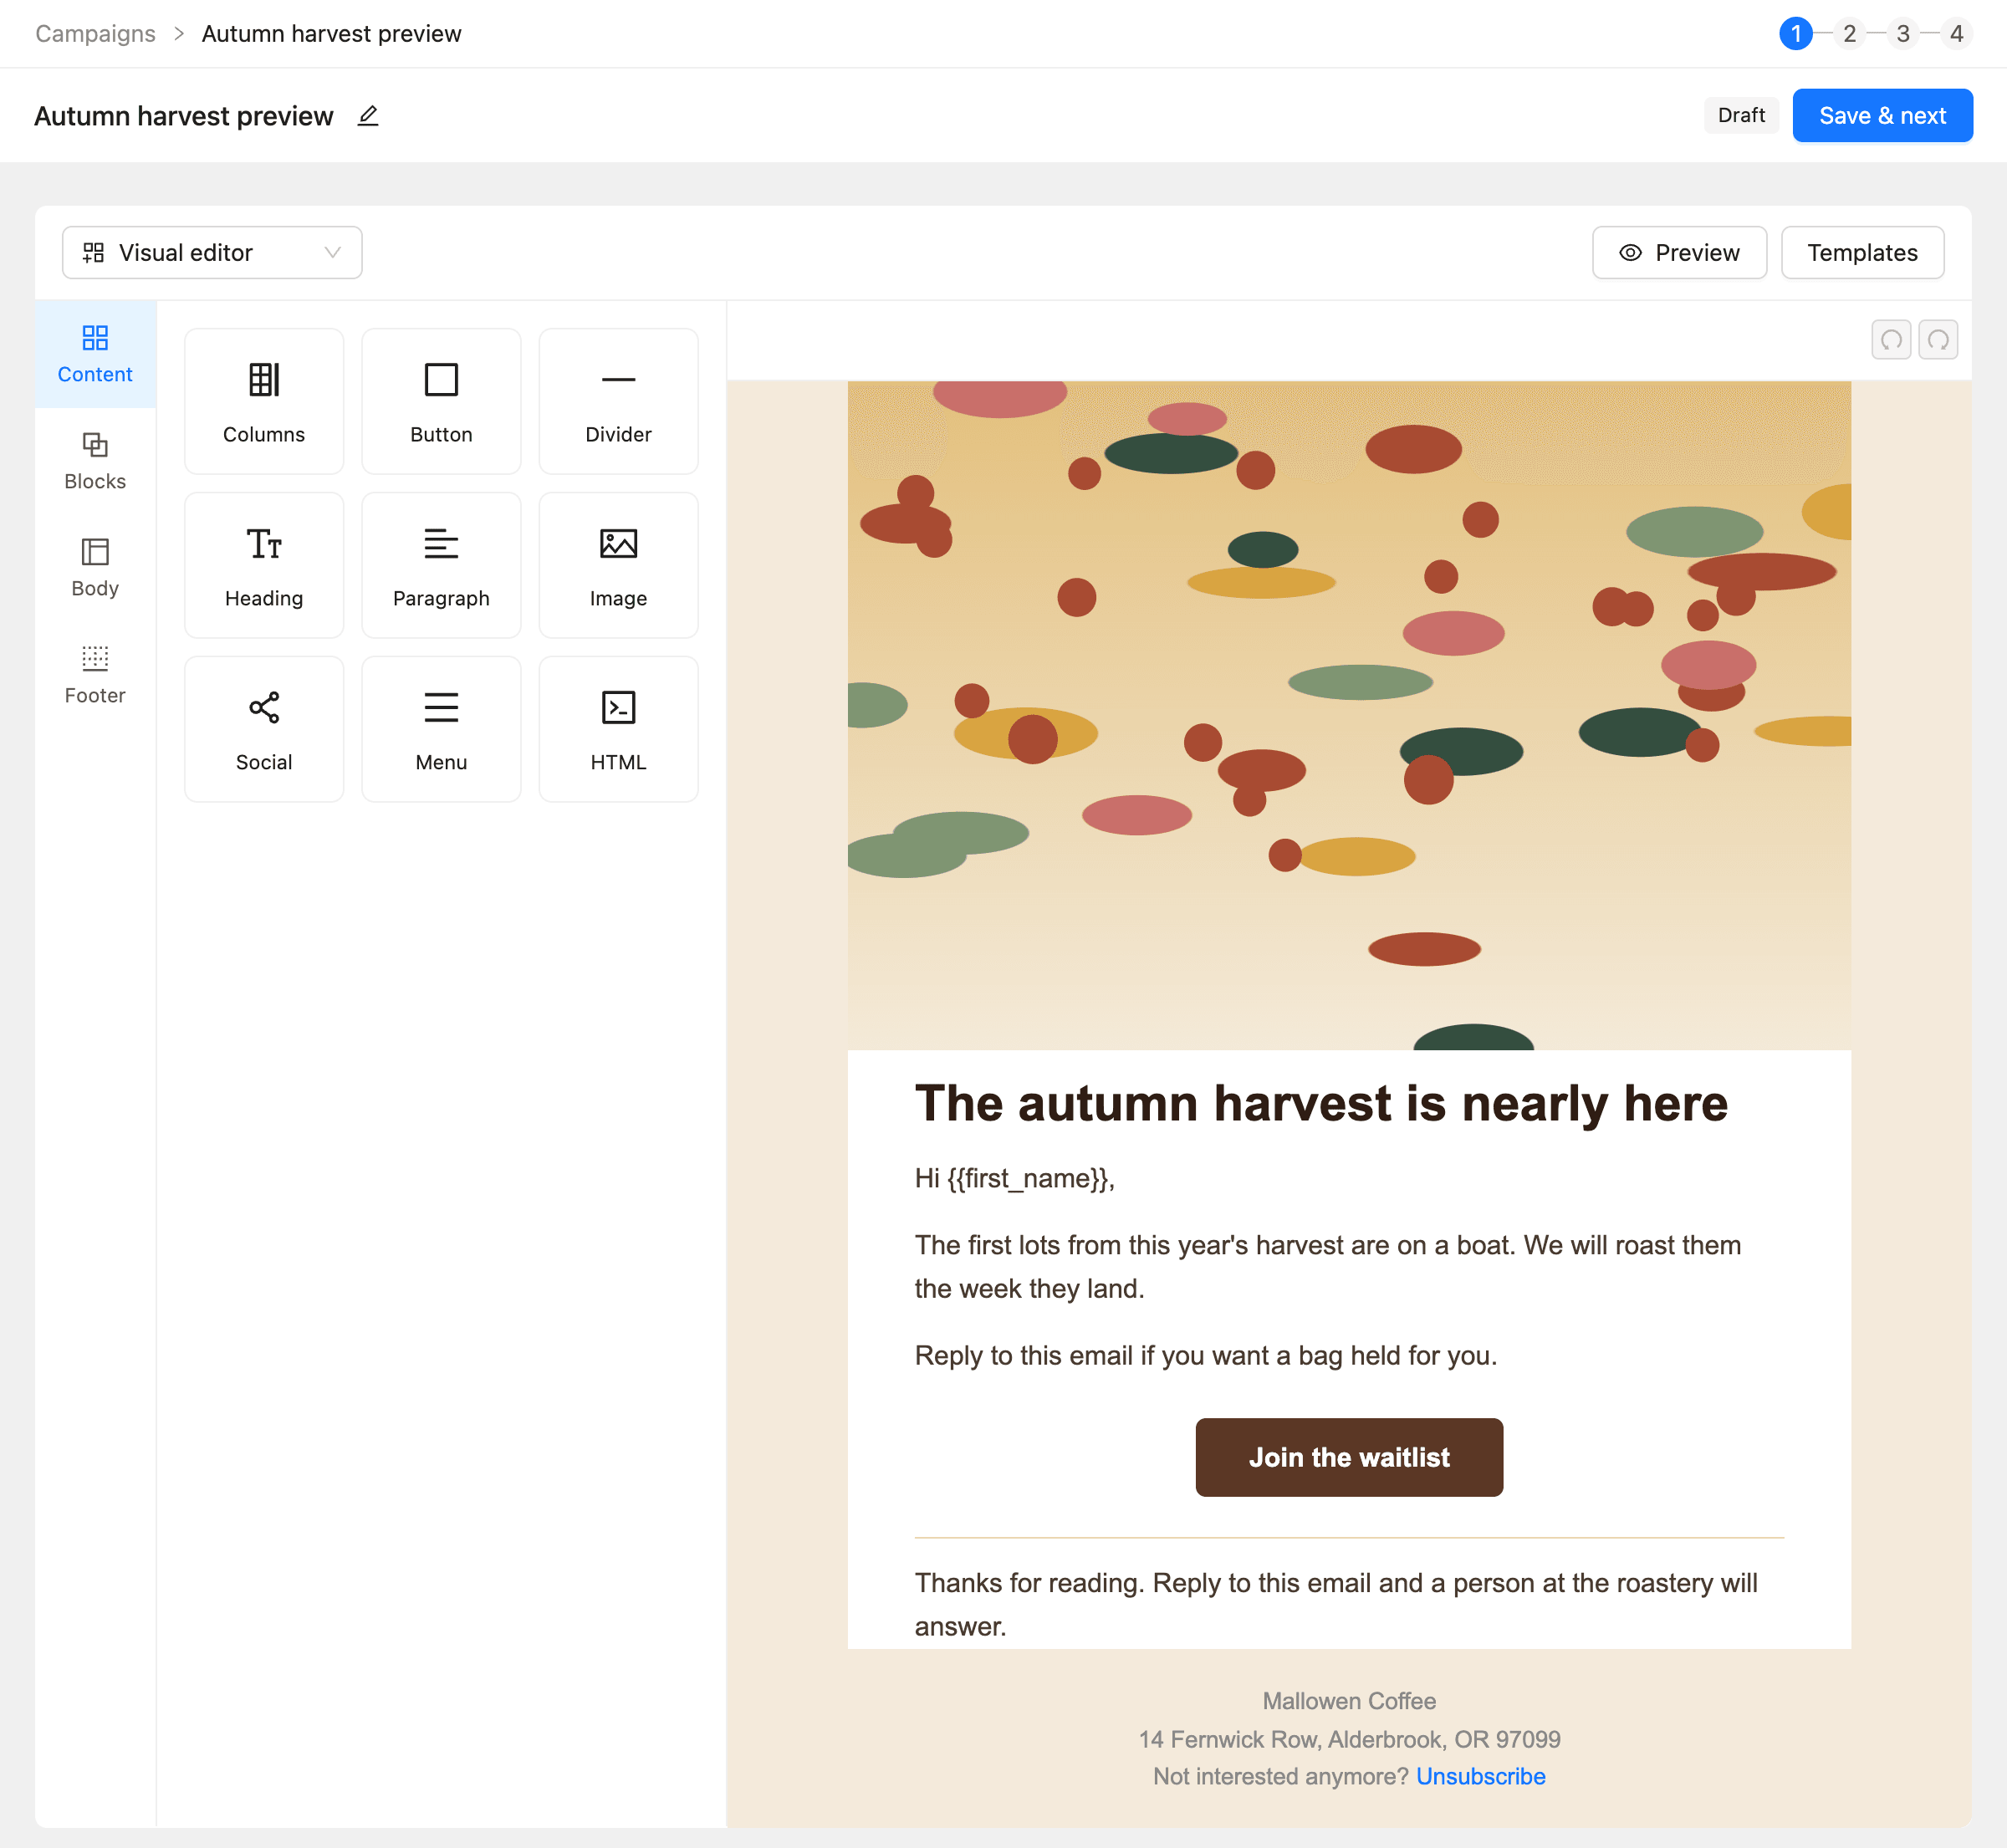
Task: Open the Visual editor dropdown
Action: coord(212,253)
